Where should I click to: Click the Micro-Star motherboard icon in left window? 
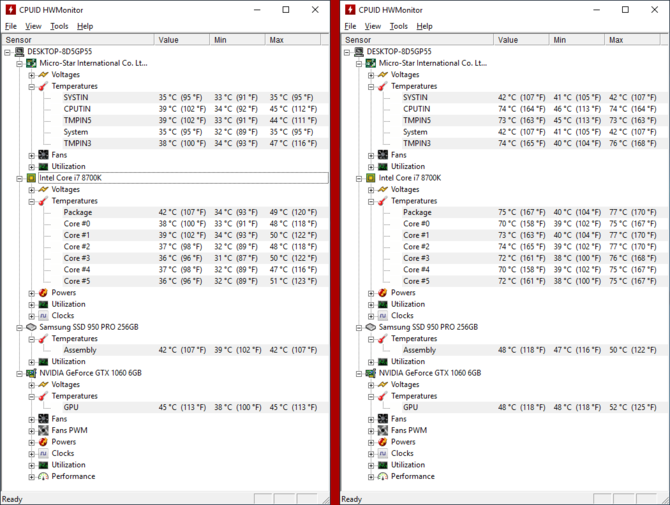click(31, 63)
